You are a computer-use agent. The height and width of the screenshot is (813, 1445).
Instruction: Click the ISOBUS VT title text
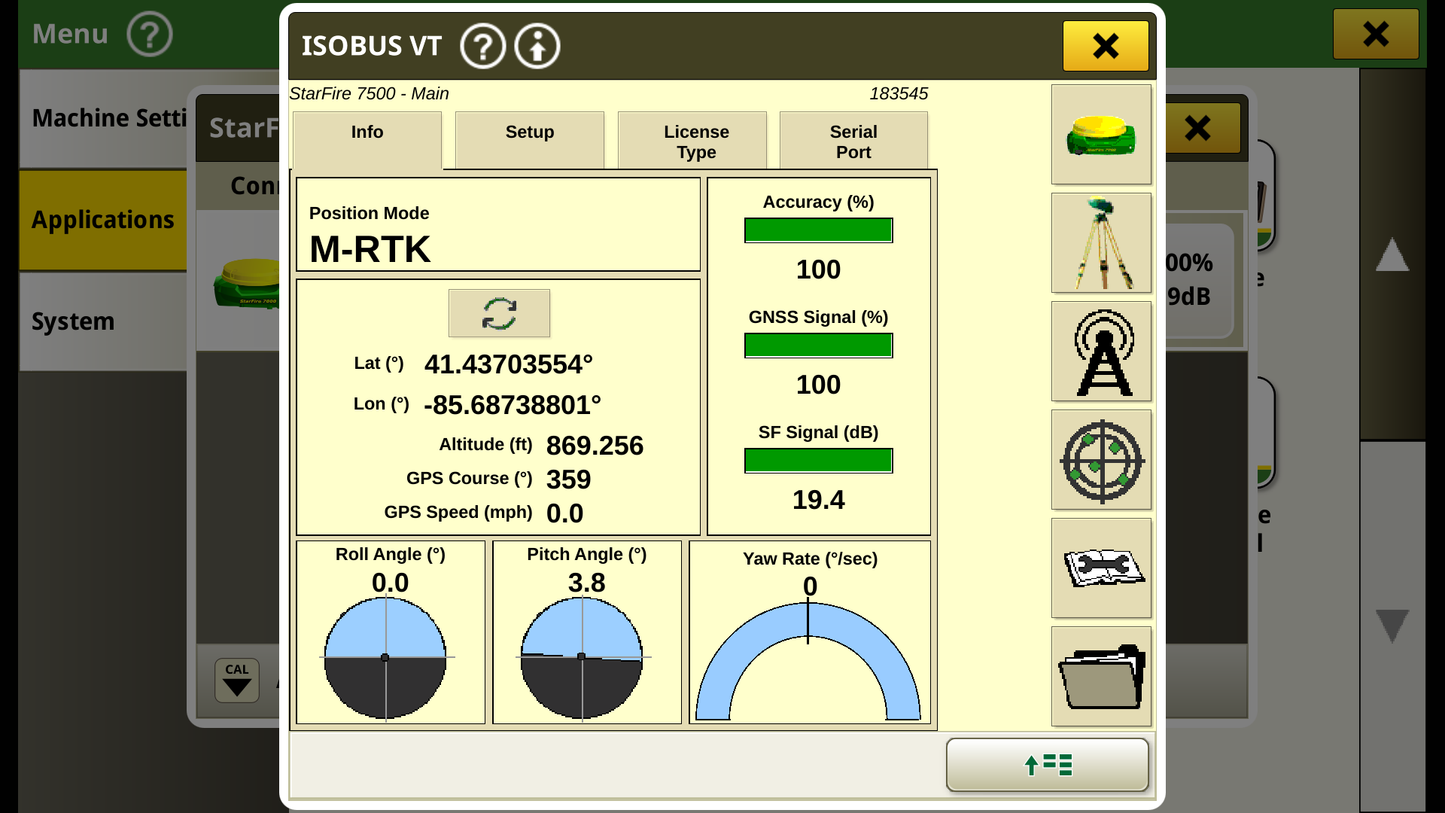pos(371,46)
